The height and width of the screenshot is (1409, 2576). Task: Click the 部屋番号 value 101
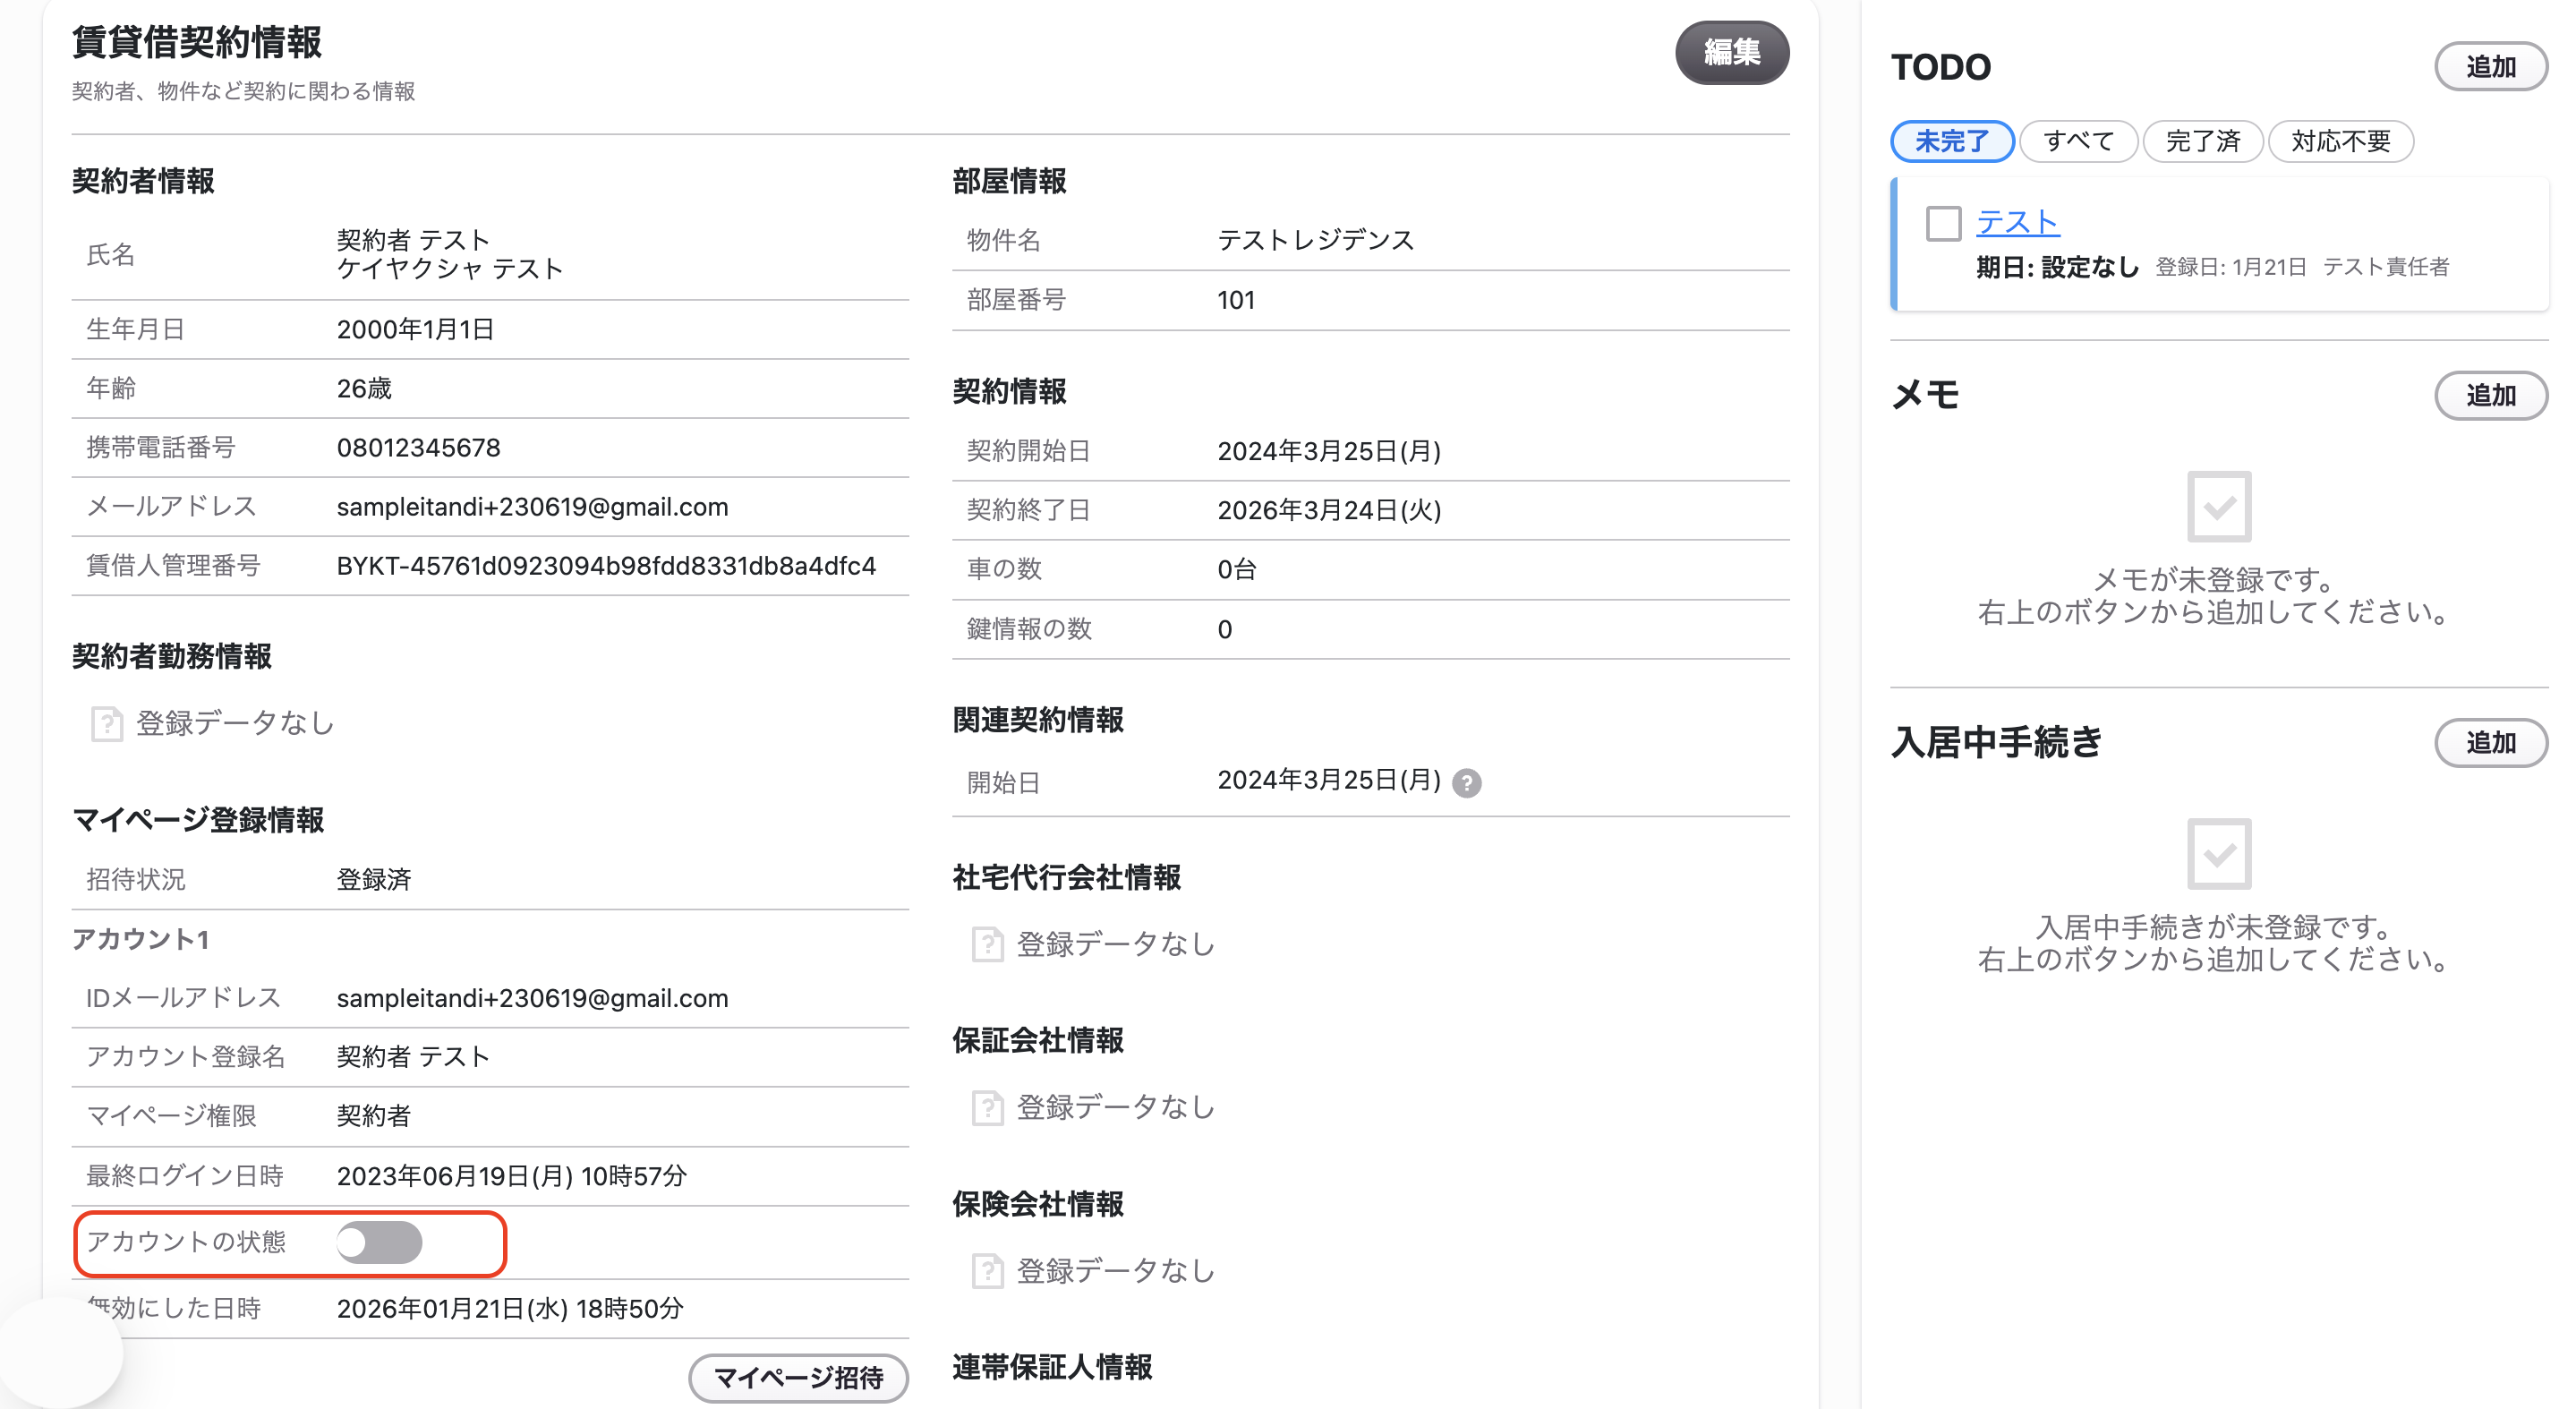[x=1236, y=300]
